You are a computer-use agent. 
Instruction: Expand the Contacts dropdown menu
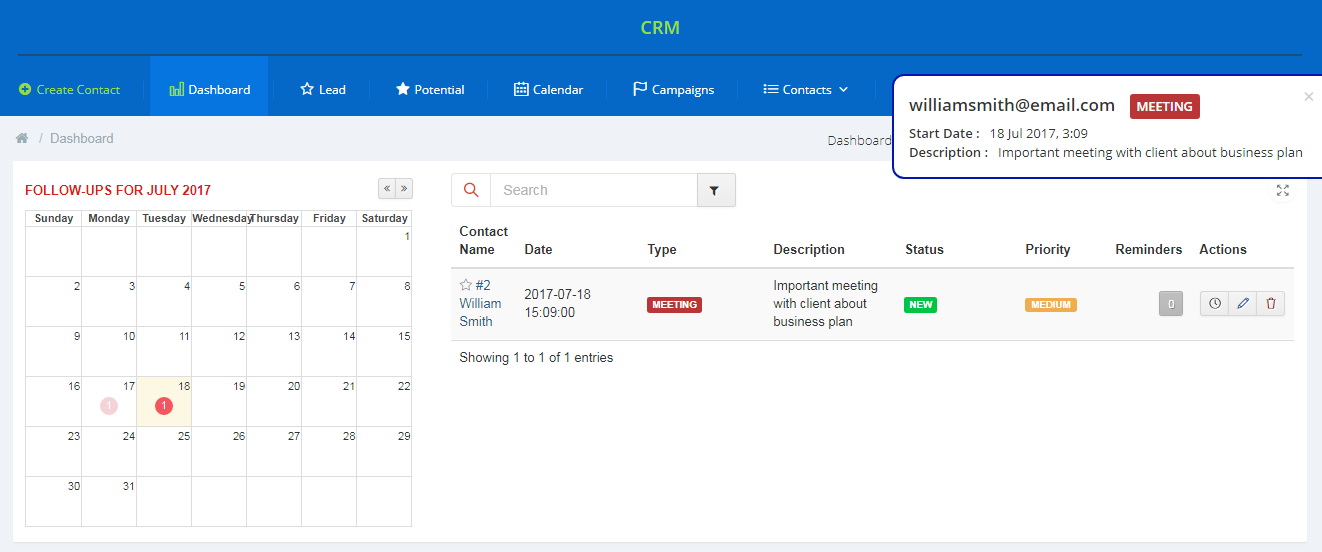pyautogui.click(x=806, y=89)
